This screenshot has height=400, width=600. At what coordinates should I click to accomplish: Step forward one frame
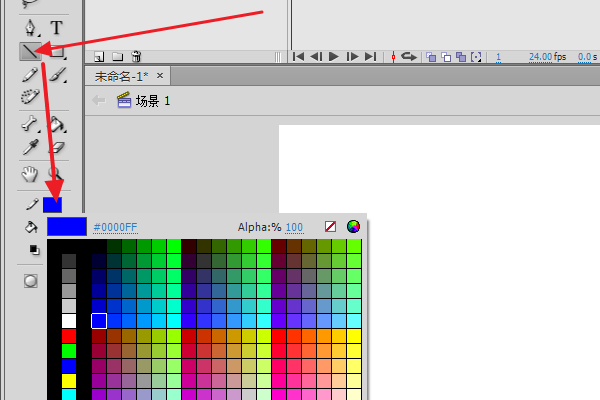click(352, 57)
